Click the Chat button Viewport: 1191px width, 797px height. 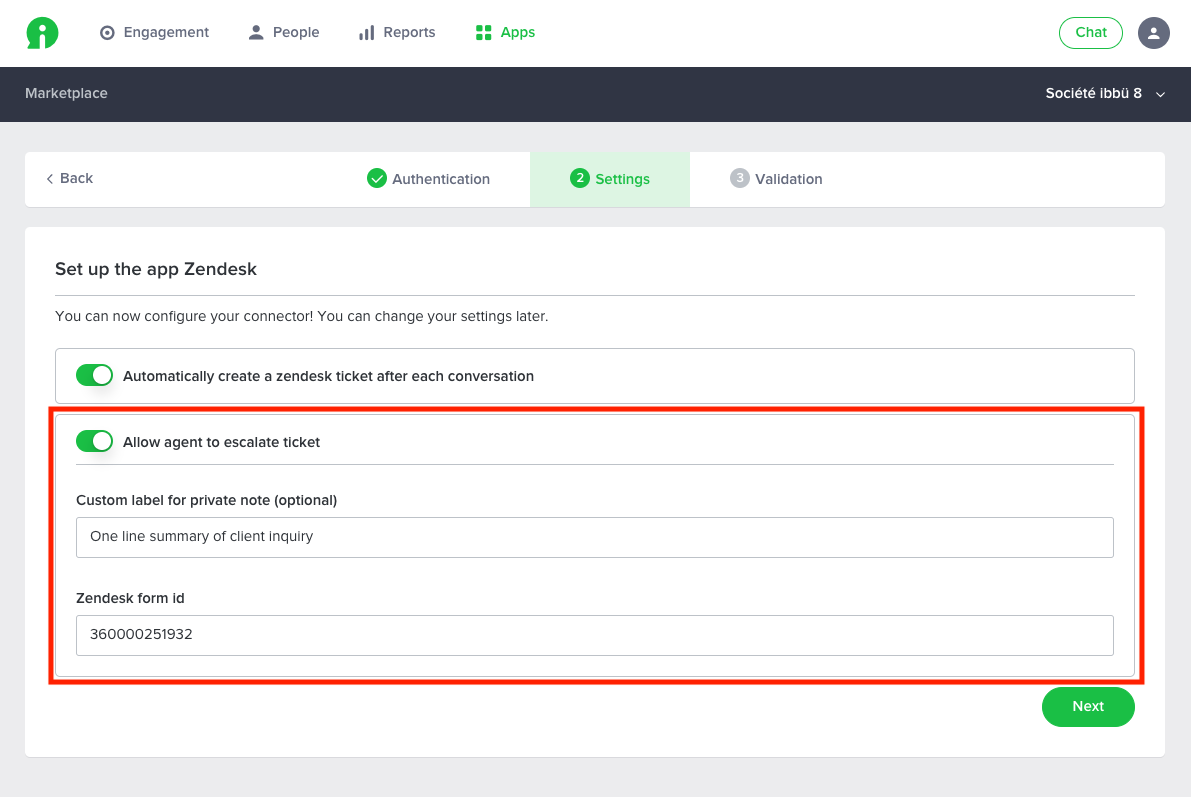(1091, 33)
